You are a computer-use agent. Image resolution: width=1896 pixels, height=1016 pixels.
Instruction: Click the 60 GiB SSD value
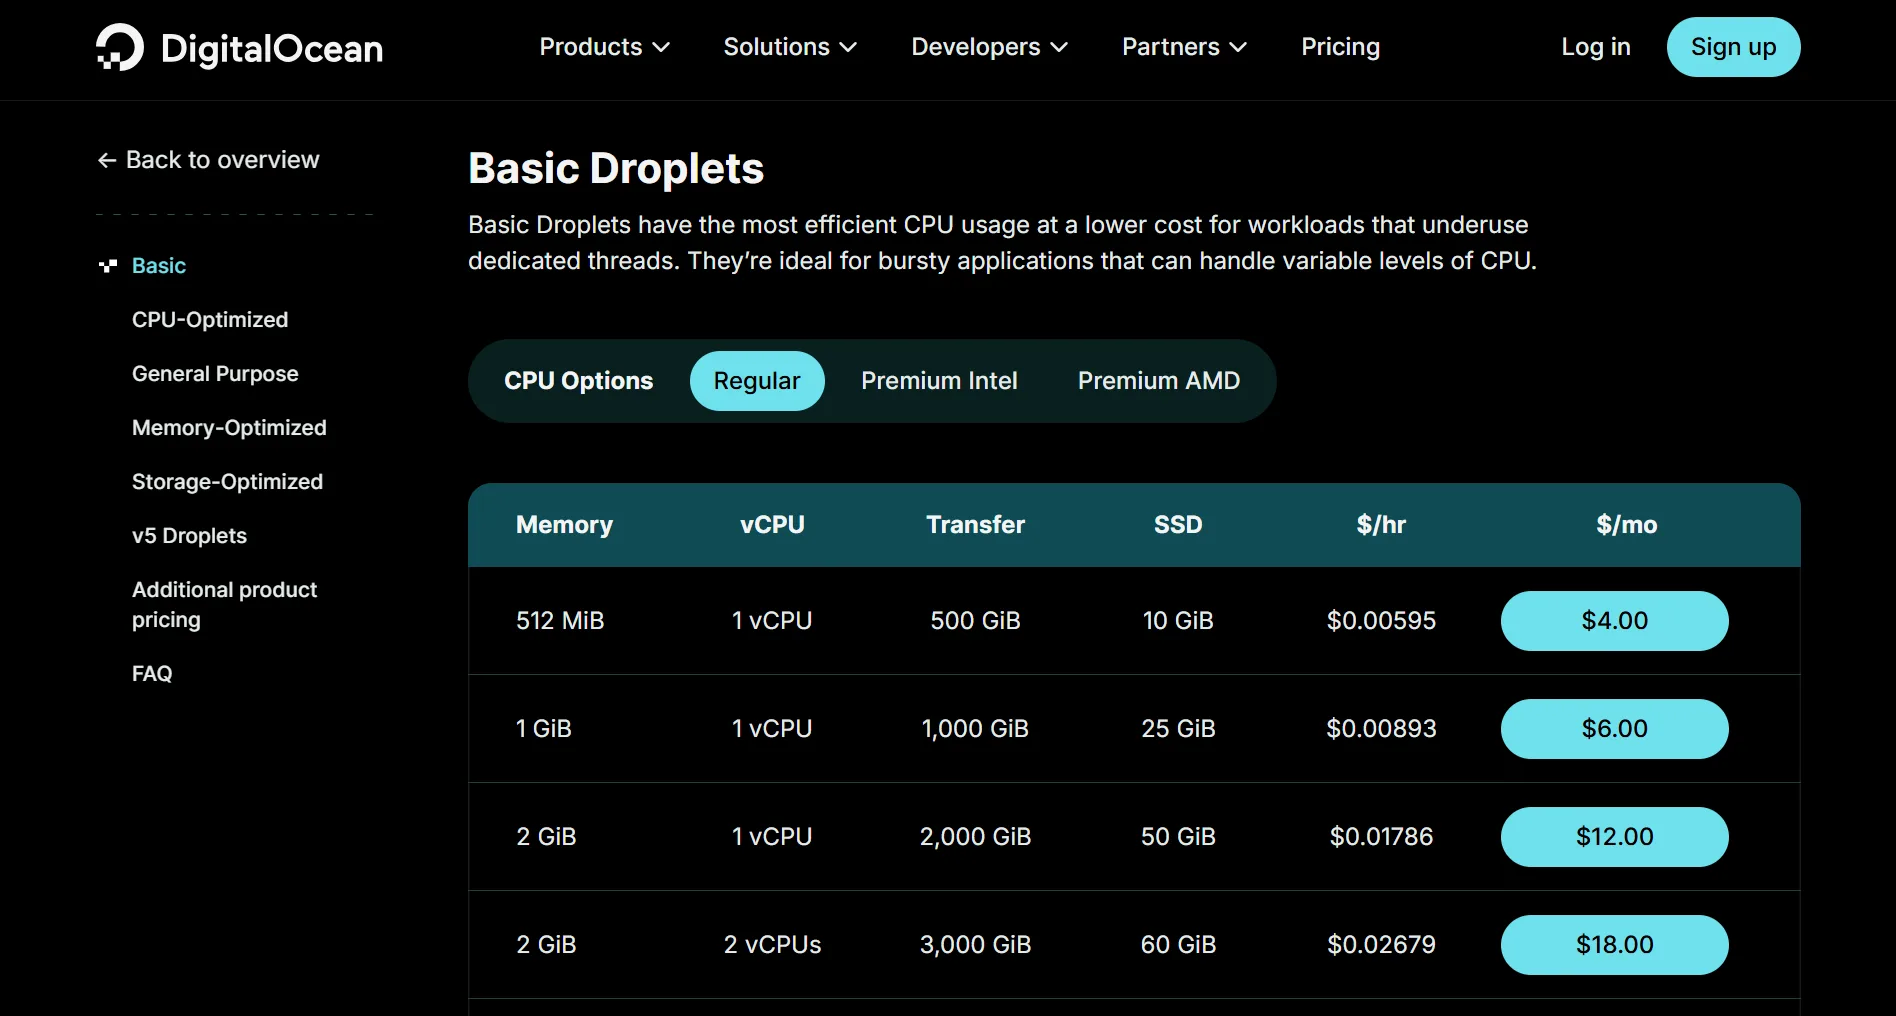click(x=1178, y=945)
